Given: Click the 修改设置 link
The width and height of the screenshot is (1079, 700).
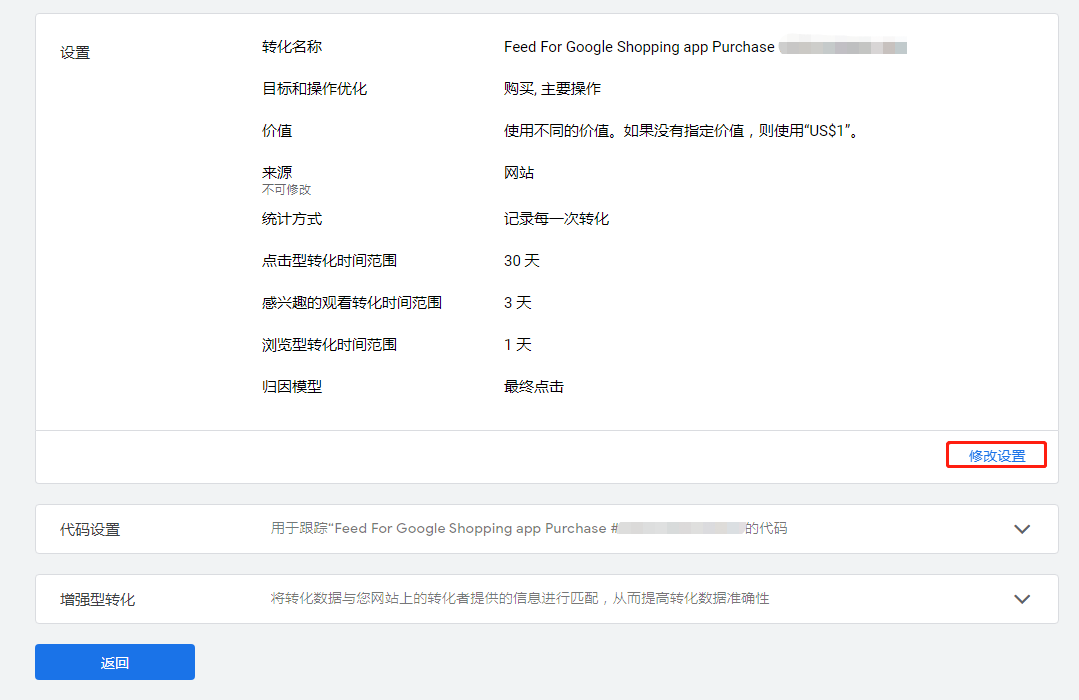Looking at the screenshot, I should (x=996, y=454).
